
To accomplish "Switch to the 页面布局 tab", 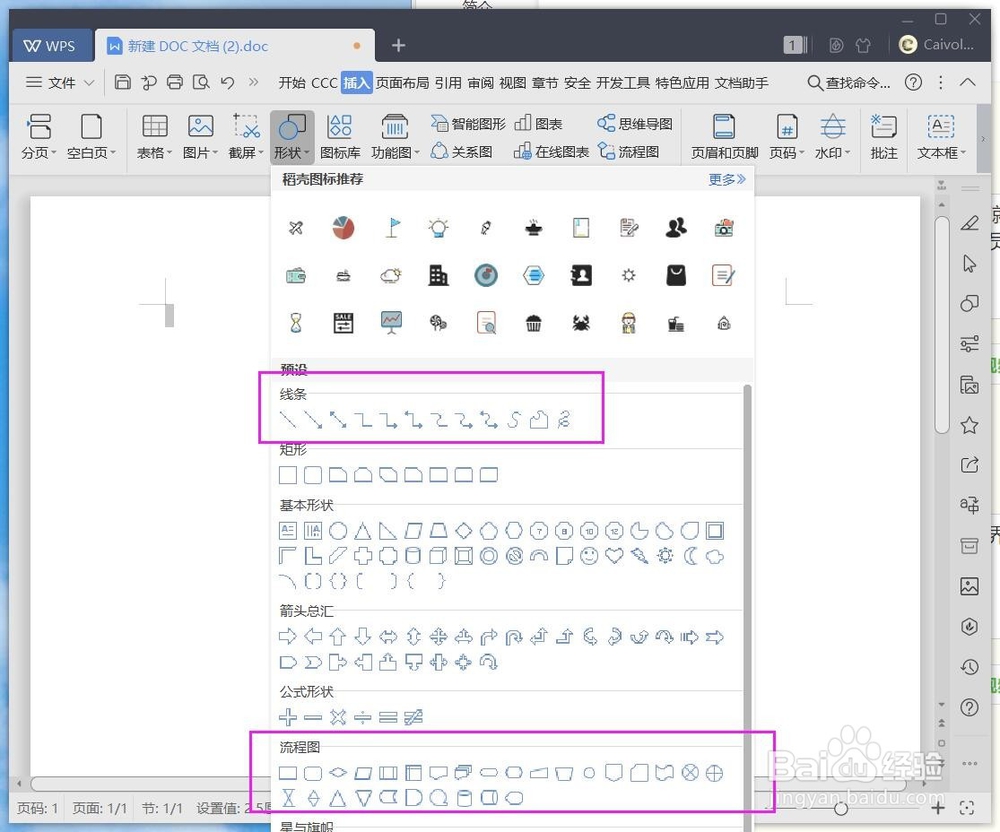I will tap(402, 83).
